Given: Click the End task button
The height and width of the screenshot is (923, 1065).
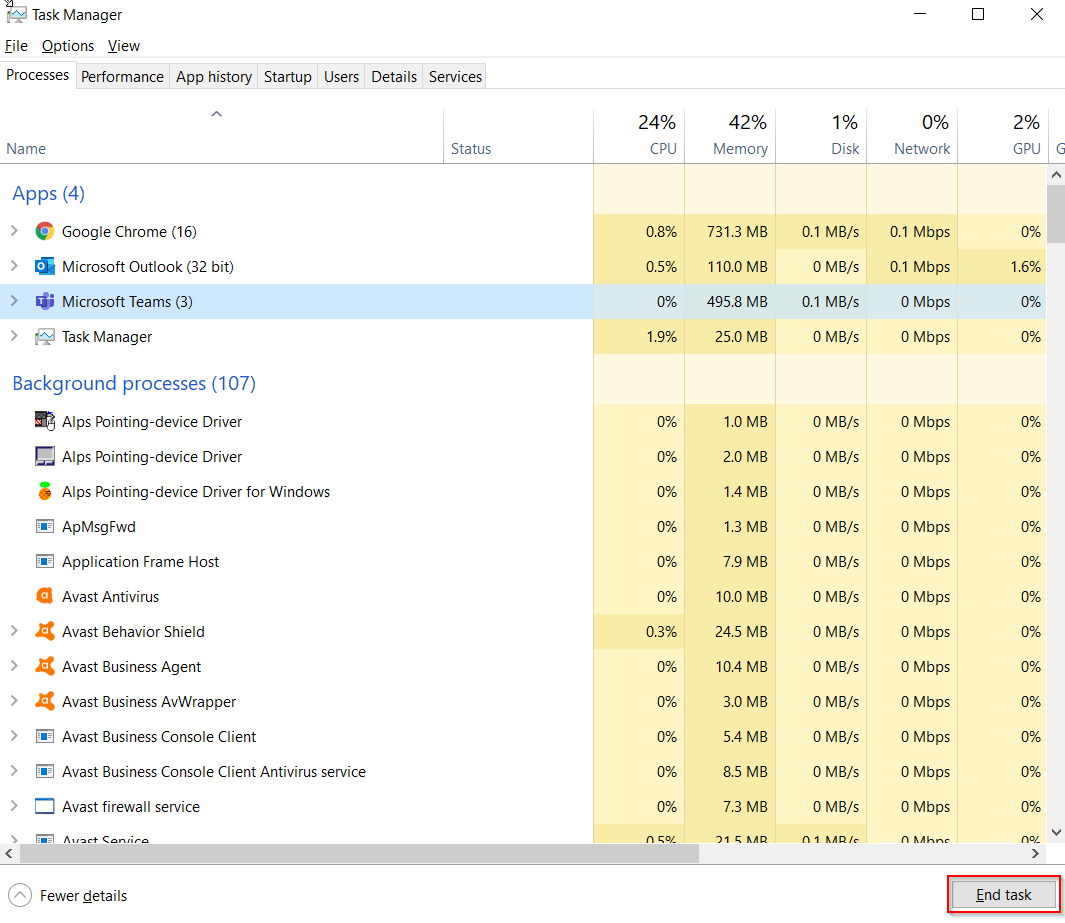Looking at the screenshot, I should coord(1003,894).
